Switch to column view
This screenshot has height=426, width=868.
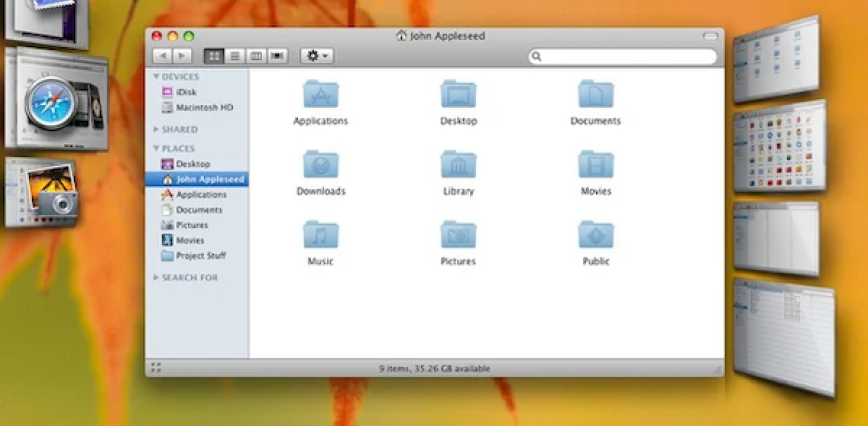[x=256, y=56]
